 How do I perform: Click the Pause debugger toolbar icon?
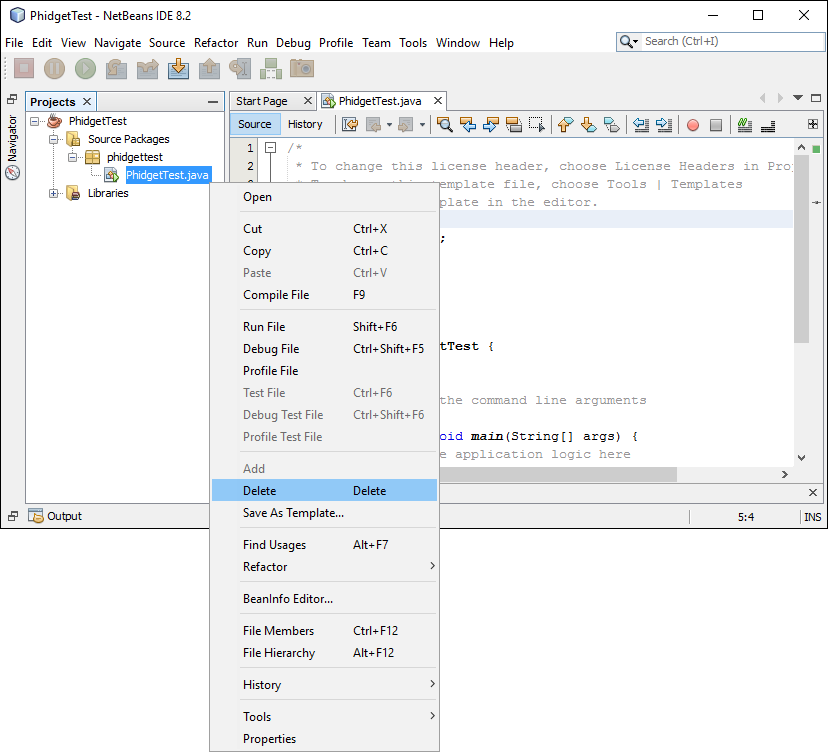54,68
